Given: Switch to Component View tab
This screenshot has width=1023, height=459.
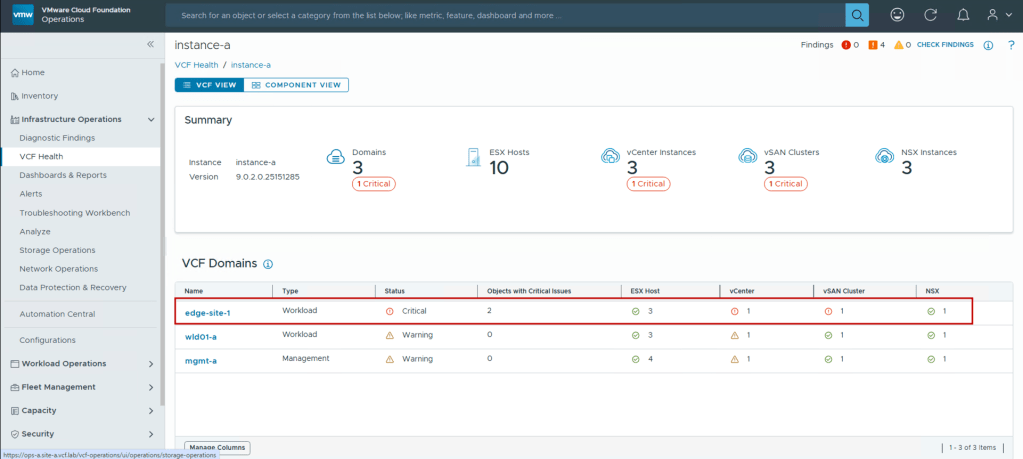Looking at the screenshot, I should [x=296, y=85].
